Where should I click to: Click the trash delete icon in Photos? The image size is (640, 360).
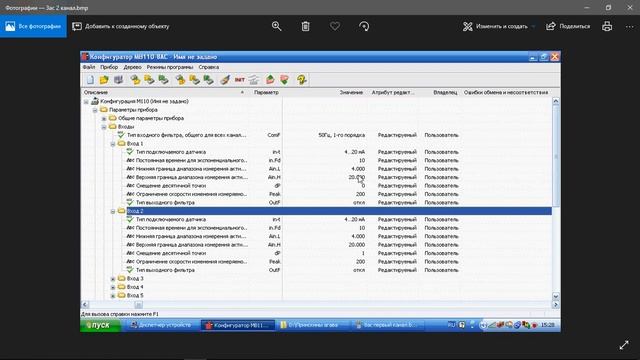point(305,26)
